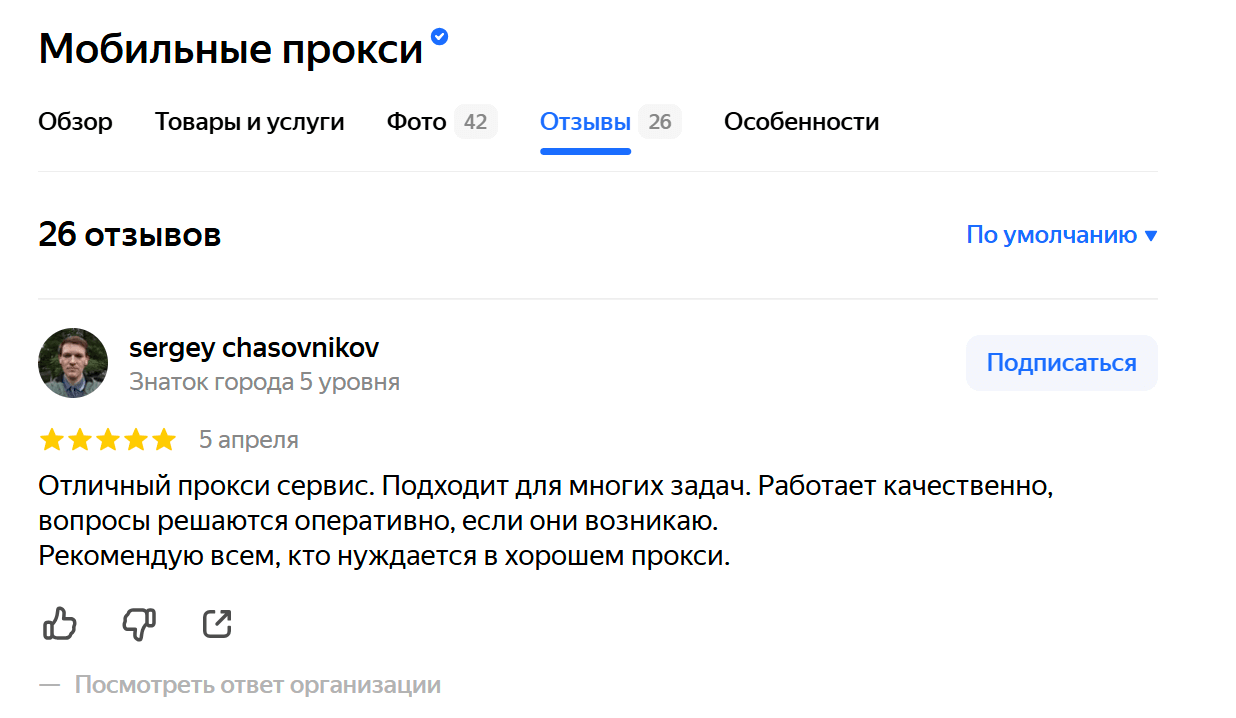The image size is (1236, 718).
Task: Click the Мобильные прокси title
Action: [x=231, y=48]
